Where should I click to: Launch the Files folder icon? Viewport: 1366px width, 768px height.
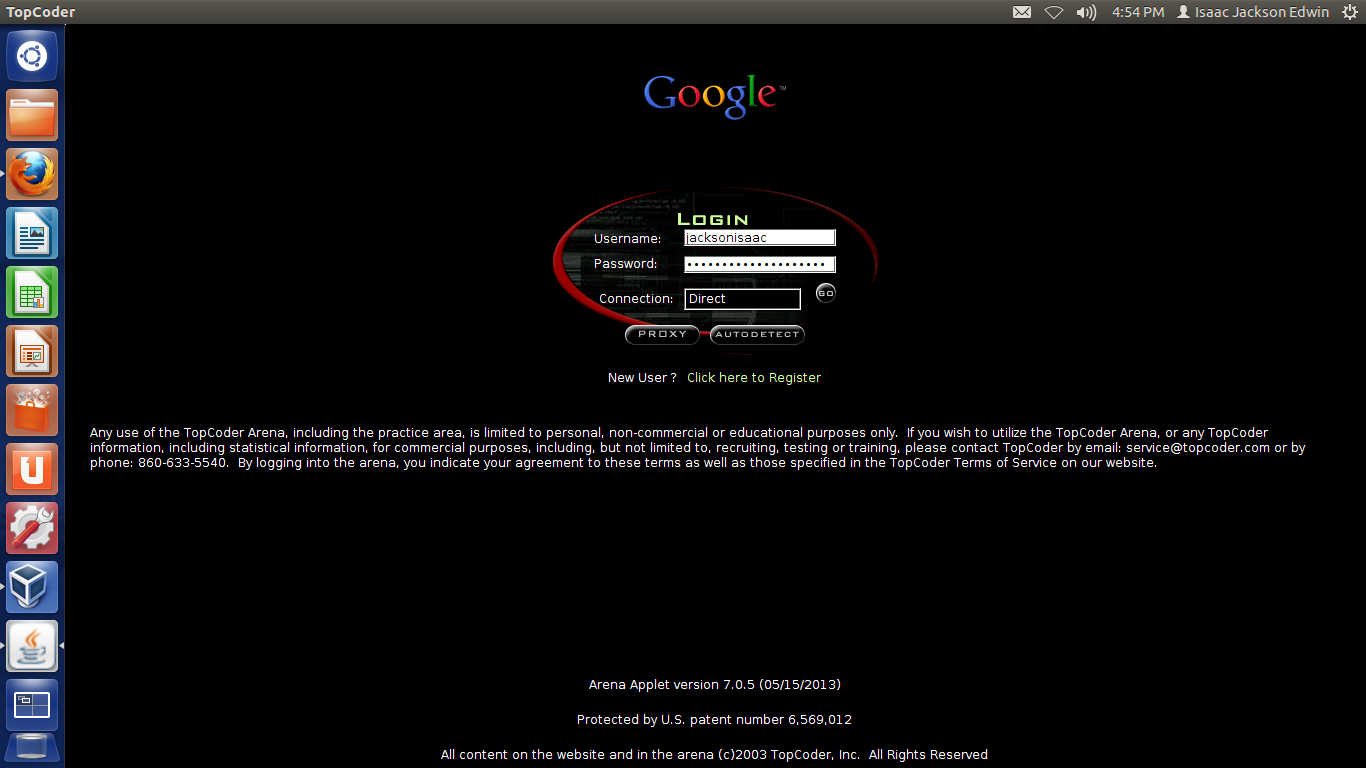[x=32, y=115]
